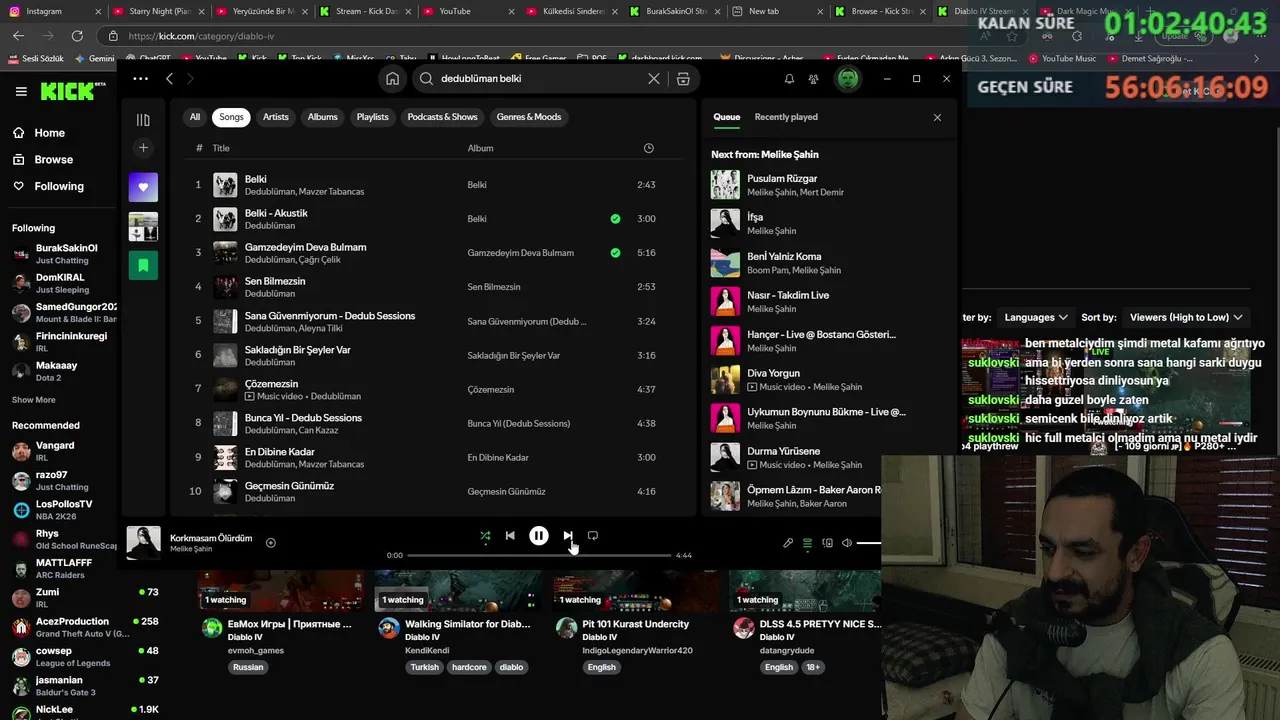Pause the current Spotify track
Screen dimensions: 1280x720
coord(538,536)
